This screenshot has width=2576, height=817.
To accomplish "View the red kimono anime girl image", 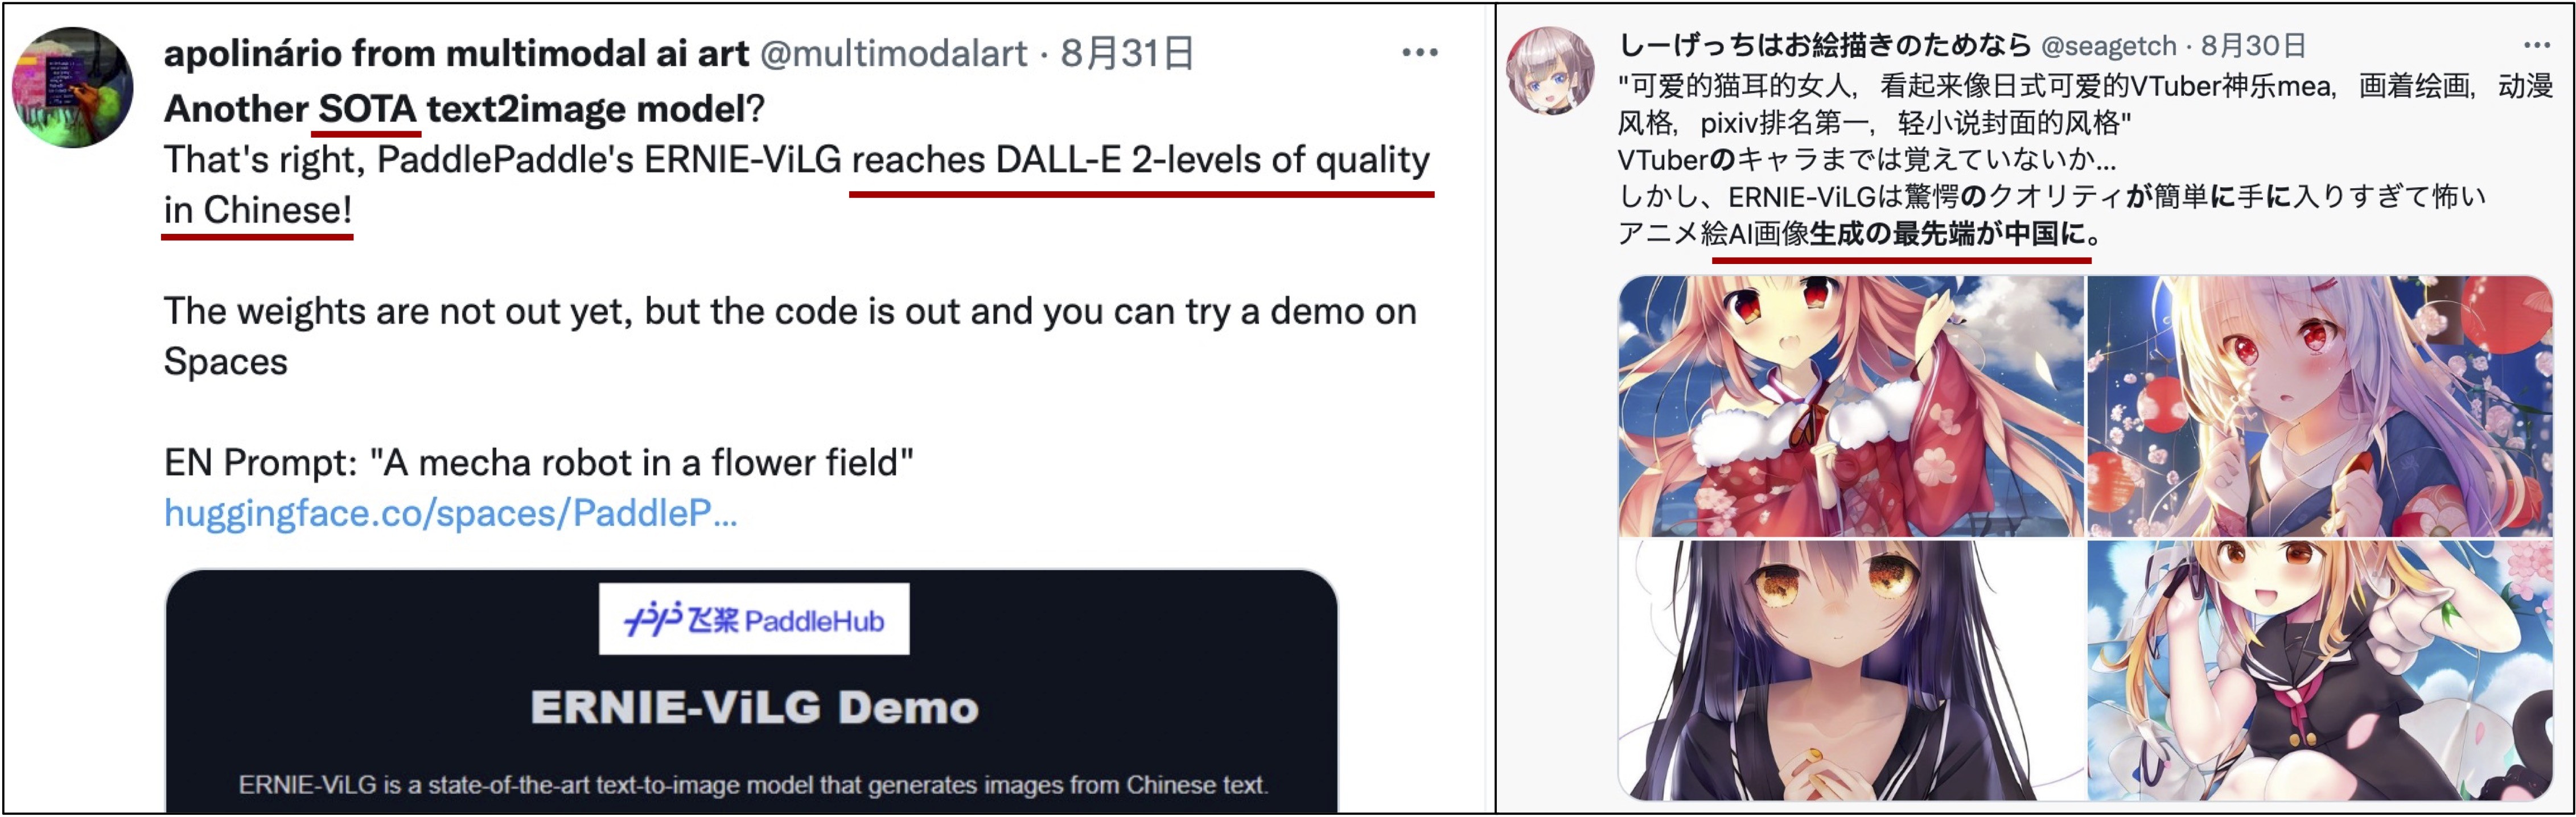I will [x=1851, y=406].
